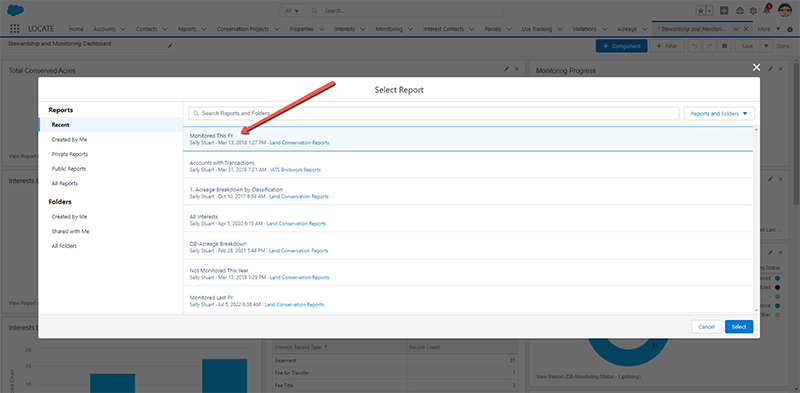Remove the Total Conserved Acres component
The width and height of the screenshot is (800, 393).
[516, 68]
